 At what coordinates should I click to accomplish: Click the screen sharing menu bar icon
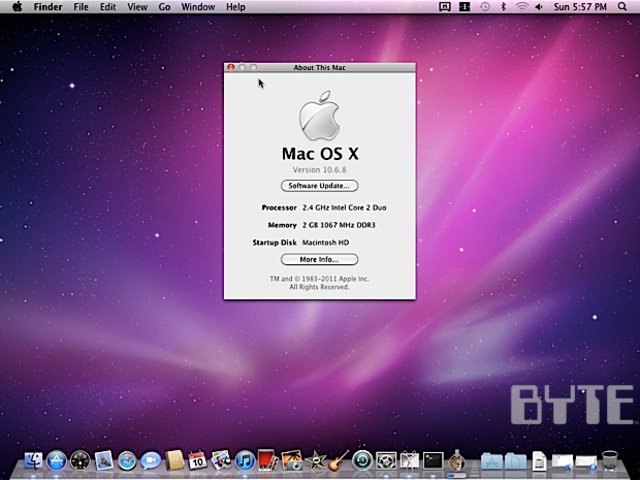[x=444, y=7]
